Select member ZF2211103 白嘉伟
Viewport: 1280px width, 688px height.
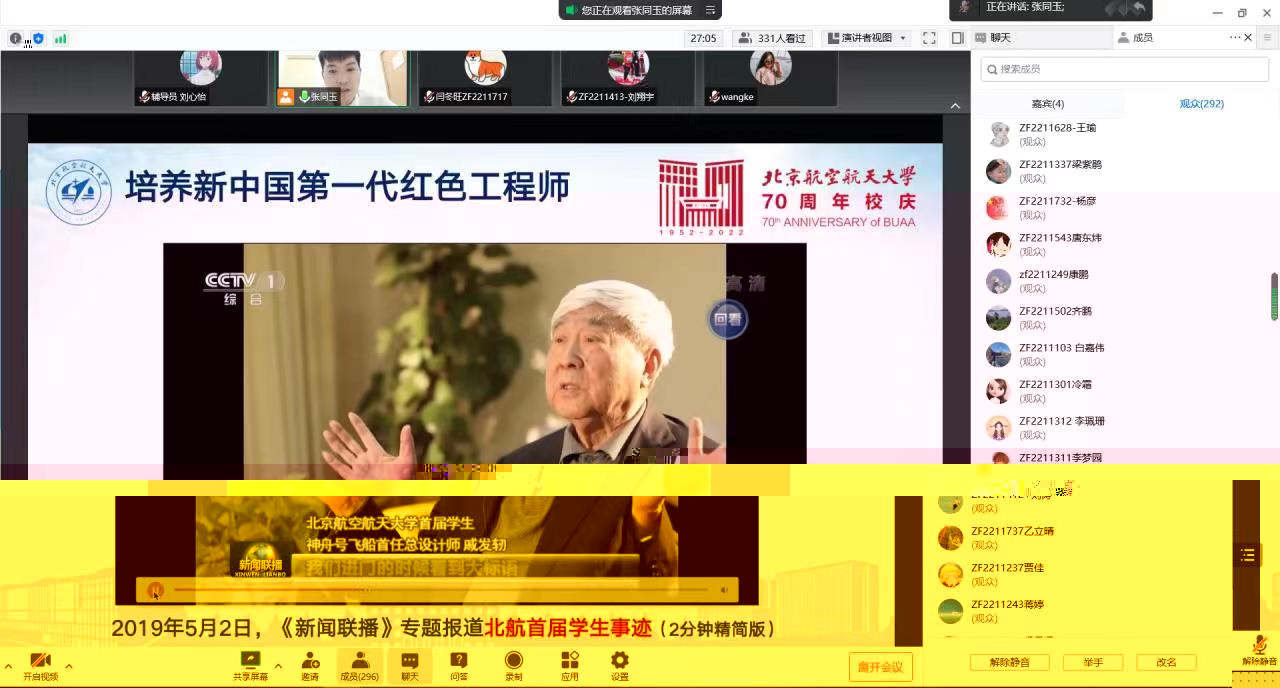coord(1120,354)
